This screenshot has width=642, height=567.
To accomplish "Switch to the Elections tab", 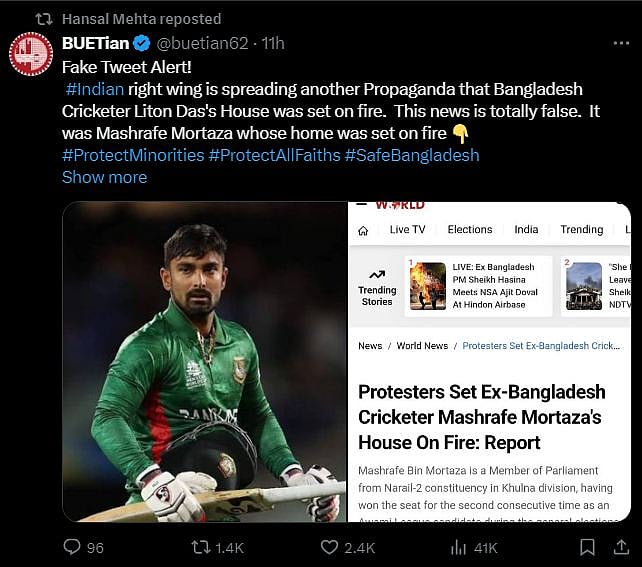I will 470,229.
